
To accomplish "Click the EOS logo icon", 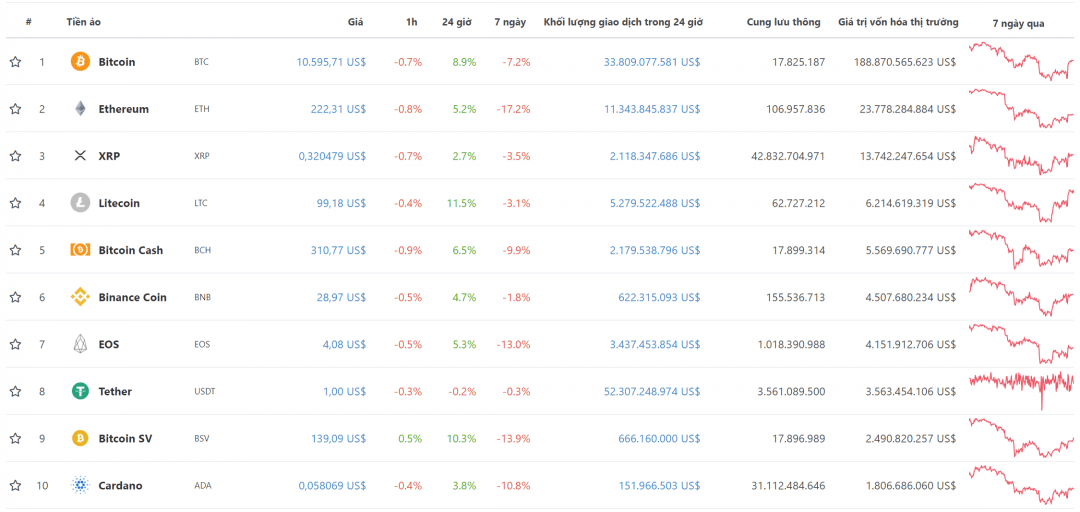I will coord(81,344).
